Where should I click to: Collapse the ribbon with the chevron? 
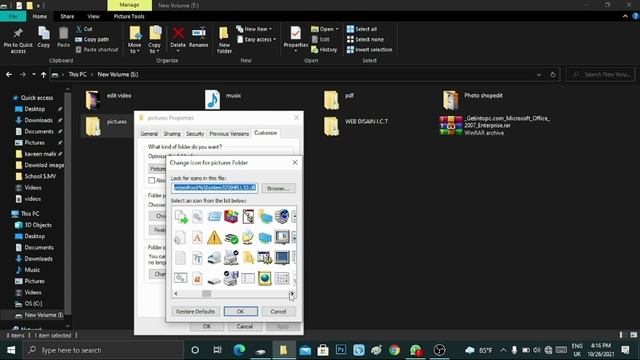click(x=625, y=16)
